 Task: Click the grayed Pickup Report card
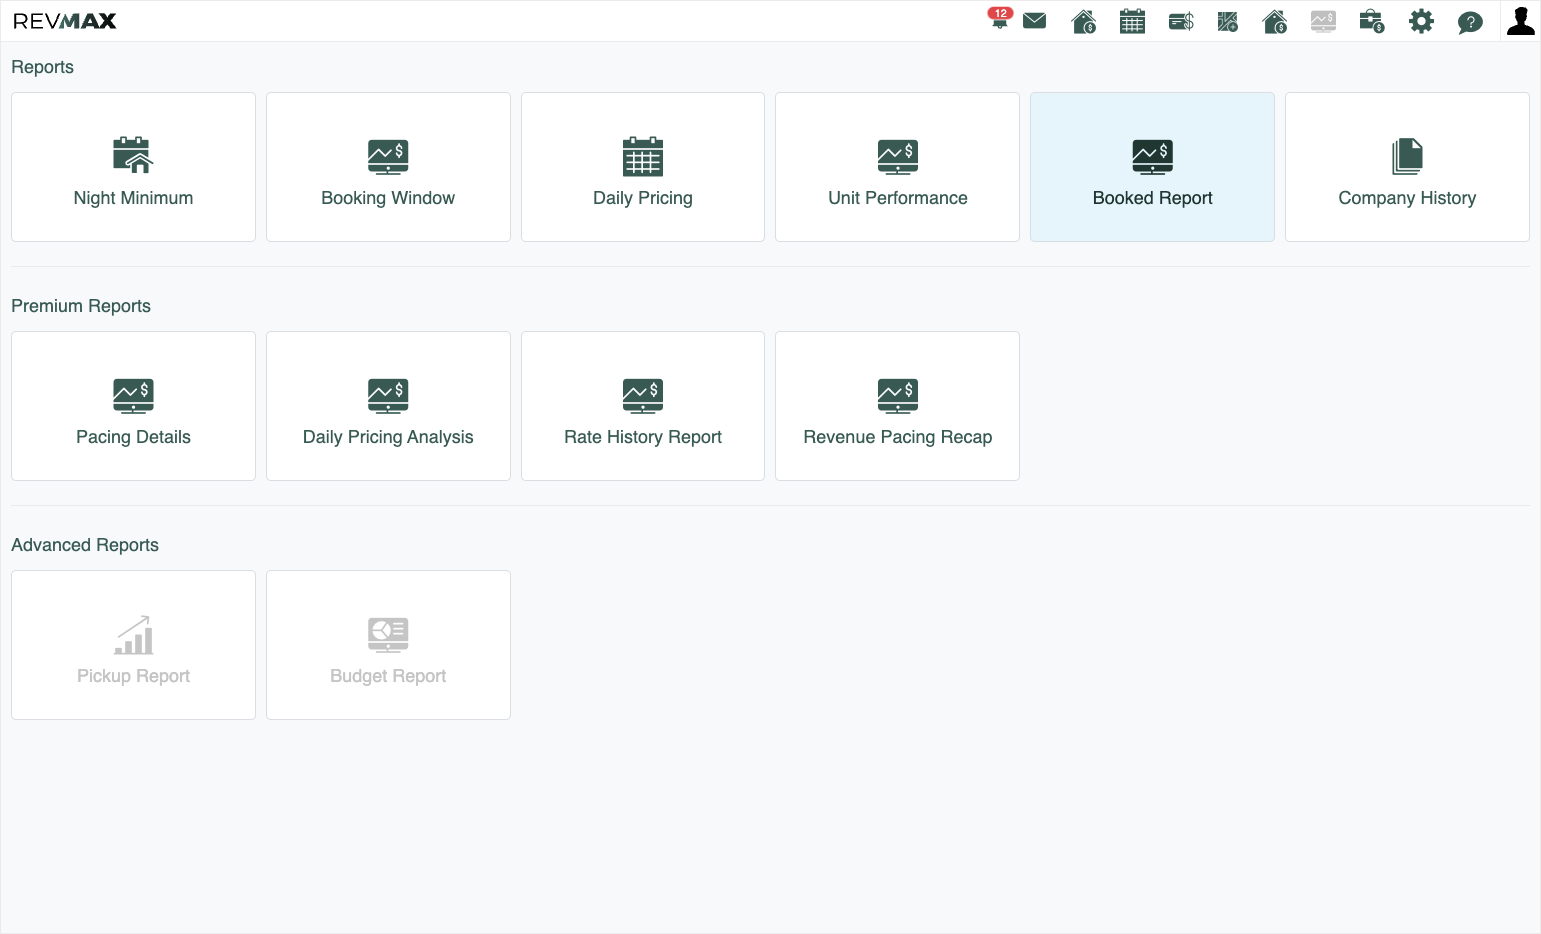(133, 645)
